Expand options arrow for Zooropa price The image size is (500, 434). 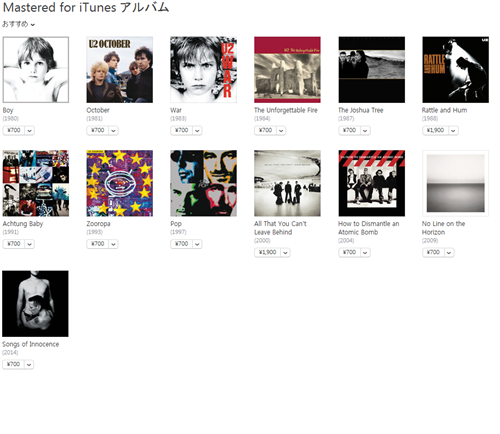click(113, 244)
